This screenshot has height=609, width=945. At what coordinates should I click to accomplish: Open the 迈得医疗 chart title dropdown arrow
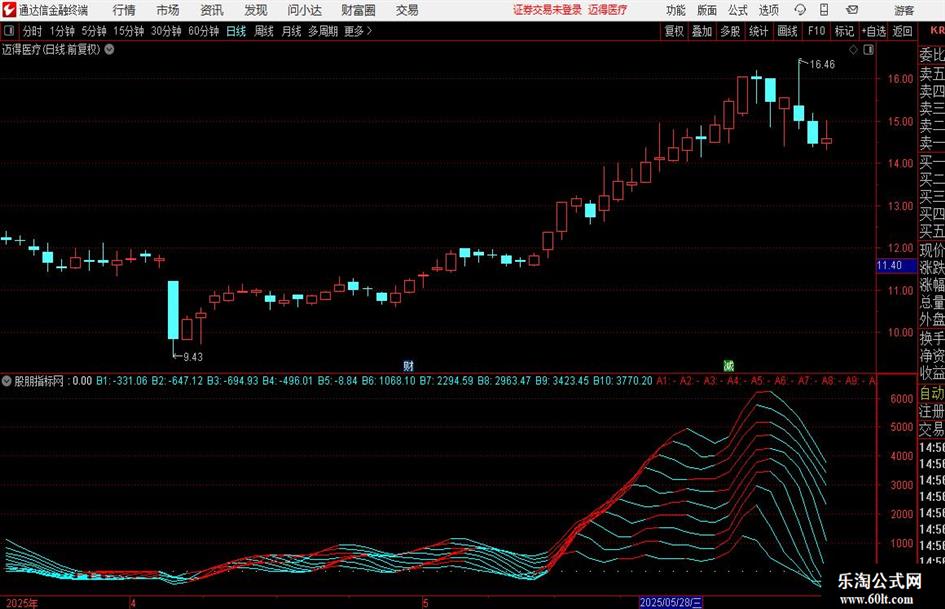coord(109,49)
